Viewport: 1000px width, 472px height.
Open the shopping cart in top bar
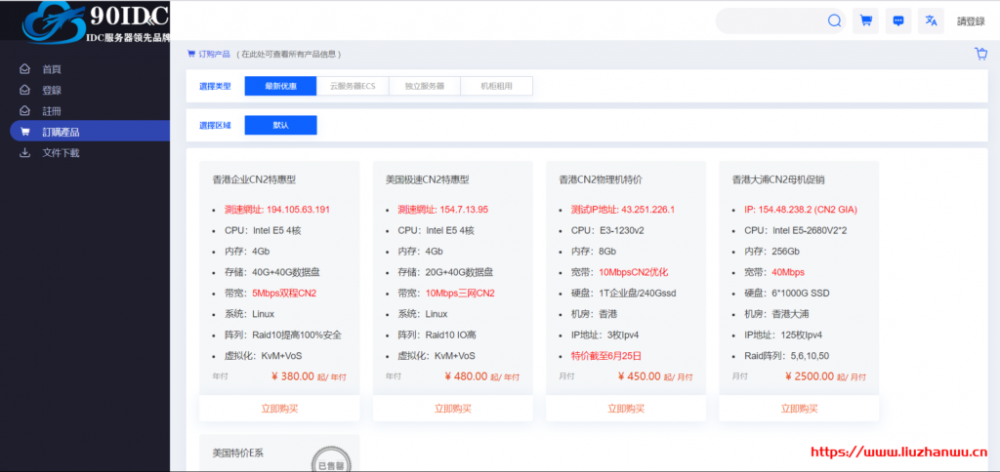(x=866, y=21)
